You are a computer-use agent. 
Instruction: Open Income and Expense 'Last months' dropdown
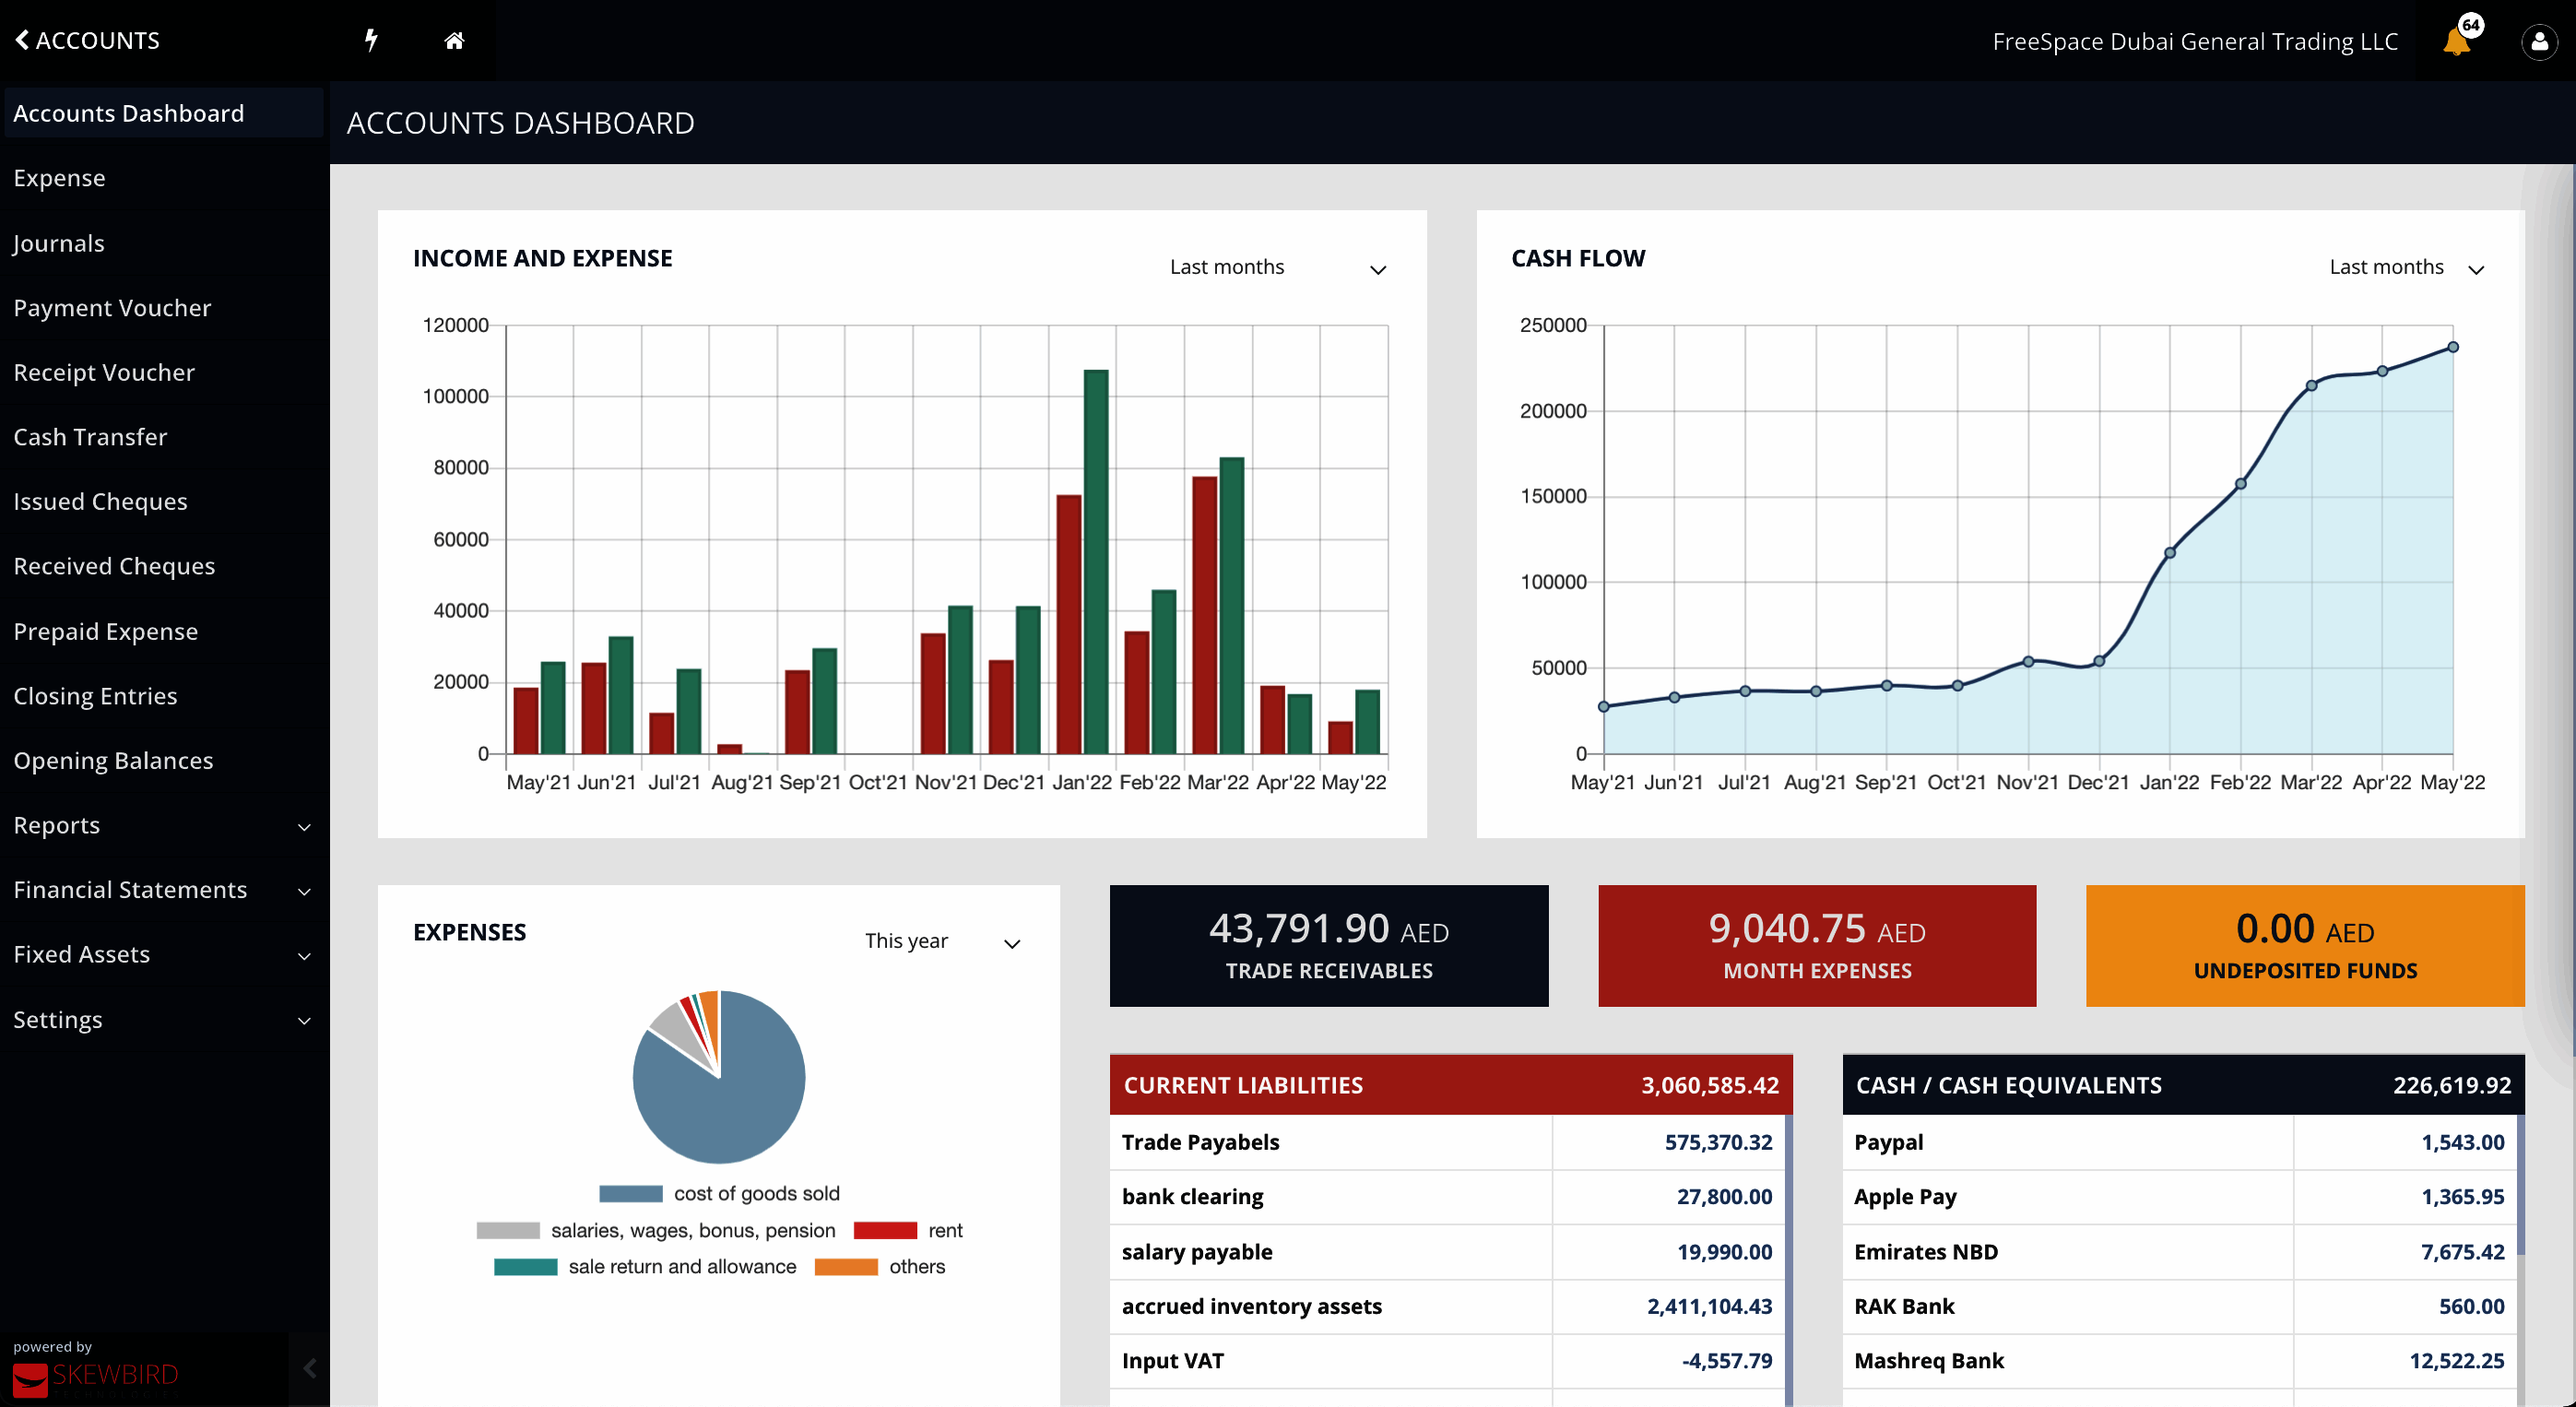[x=1277, y=267]
